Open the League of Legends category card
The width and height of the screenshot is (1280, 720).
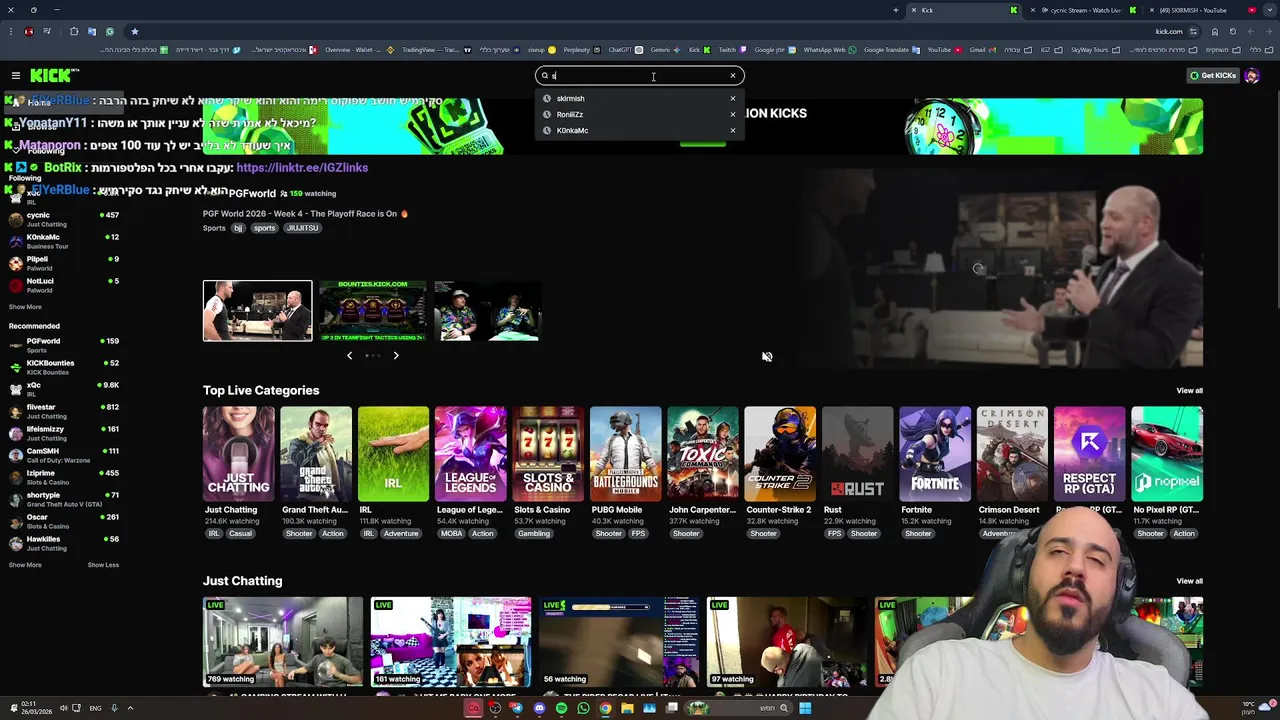(471, 453)
